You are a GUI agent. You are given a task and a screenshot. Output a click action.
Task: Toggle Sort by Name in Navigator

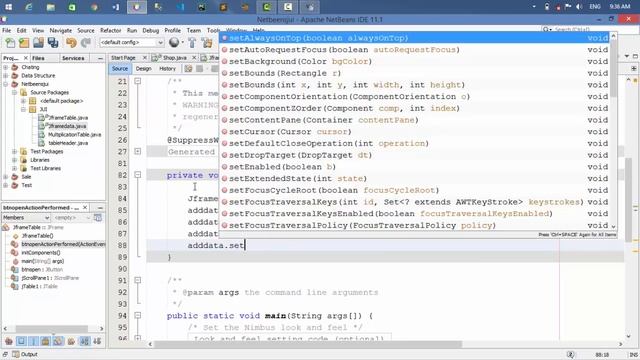84,341
